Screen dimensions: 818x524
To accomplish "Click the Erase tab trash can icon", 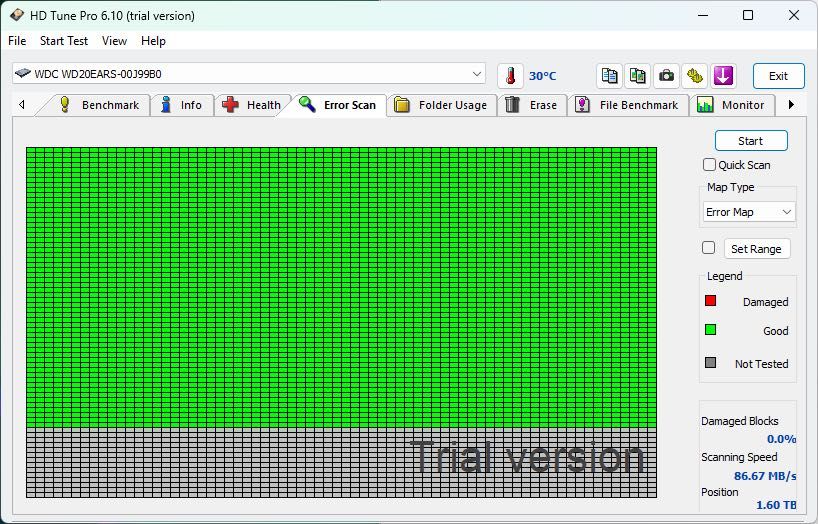I will 513,104.
